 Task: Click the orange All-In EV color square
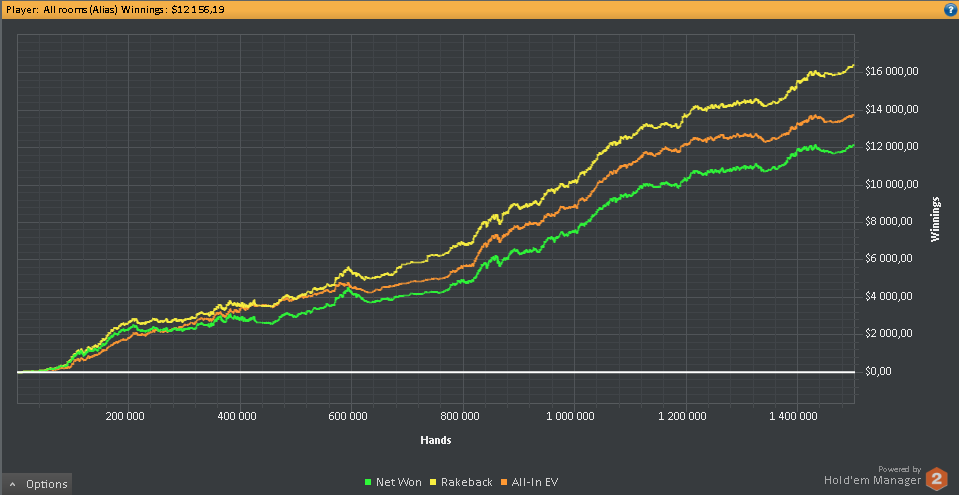tap(505, 482)
